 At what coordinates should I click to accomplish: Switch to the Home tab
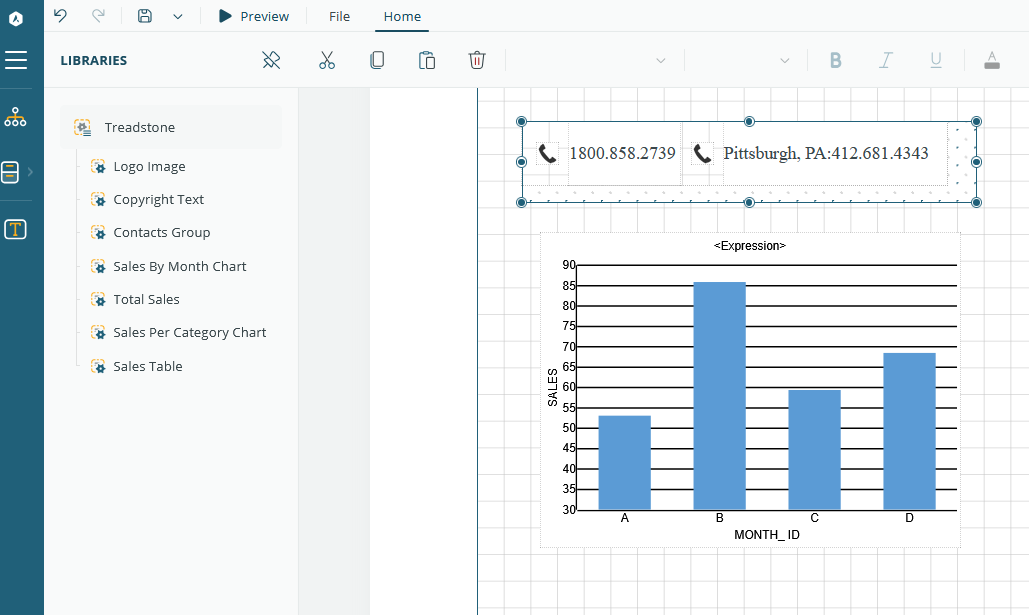[402, 16]
